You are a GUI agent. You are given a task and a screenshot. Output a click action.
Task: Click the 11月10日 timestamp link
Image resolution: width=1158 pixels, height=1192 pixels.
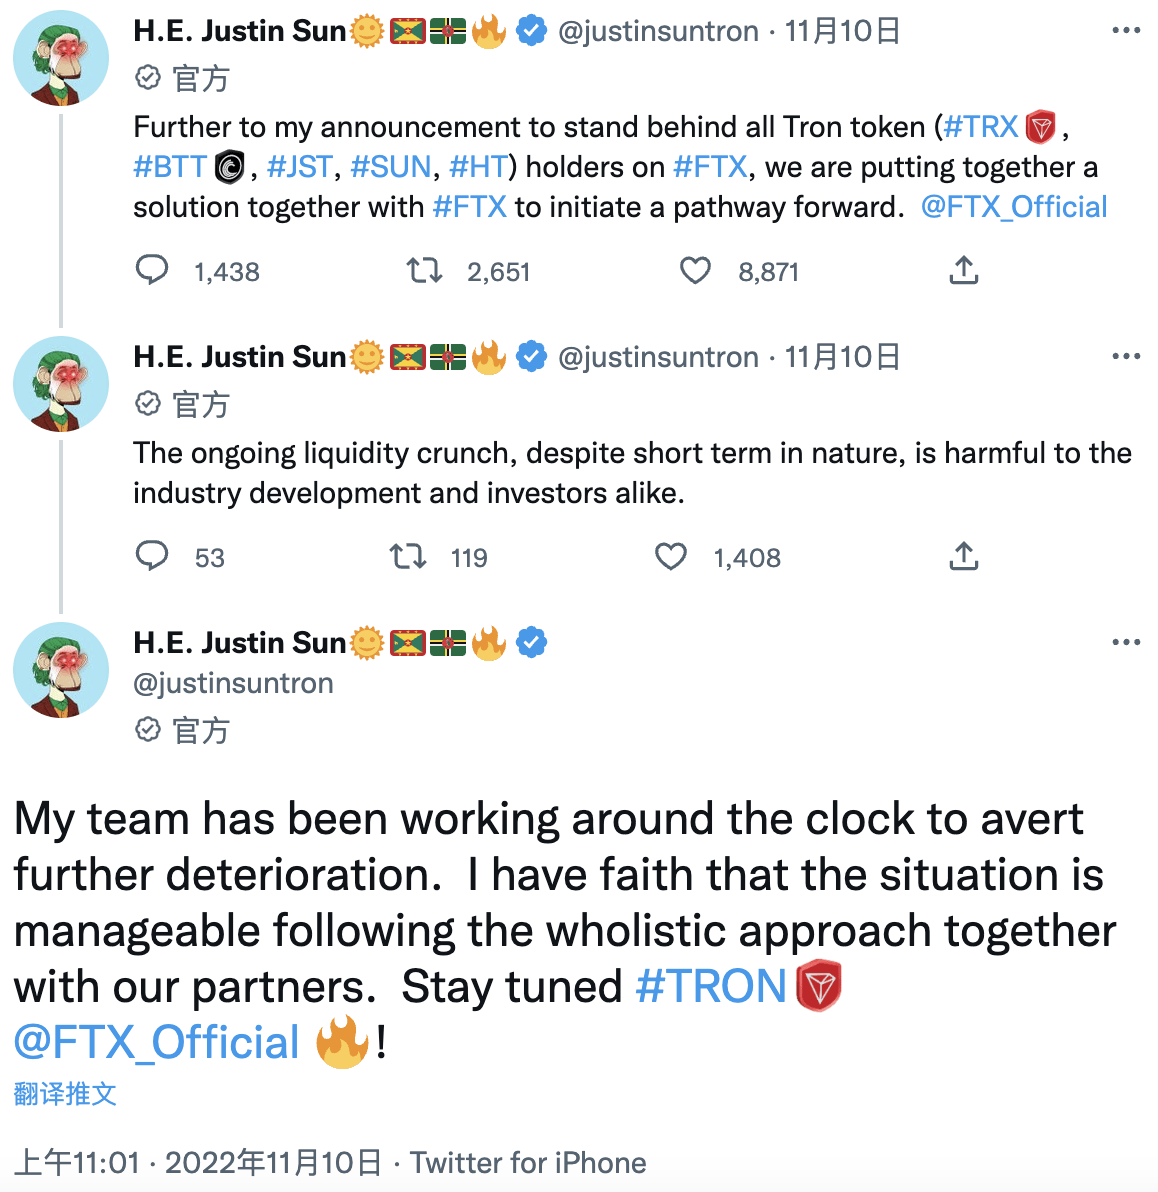click(x=842, y=30)
